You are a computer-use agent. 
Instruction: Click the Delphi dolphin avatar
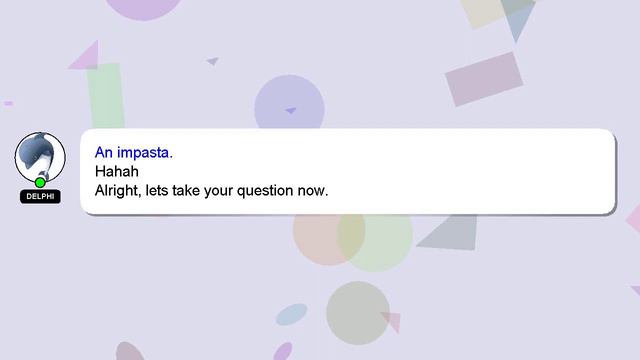pos(40,157)
